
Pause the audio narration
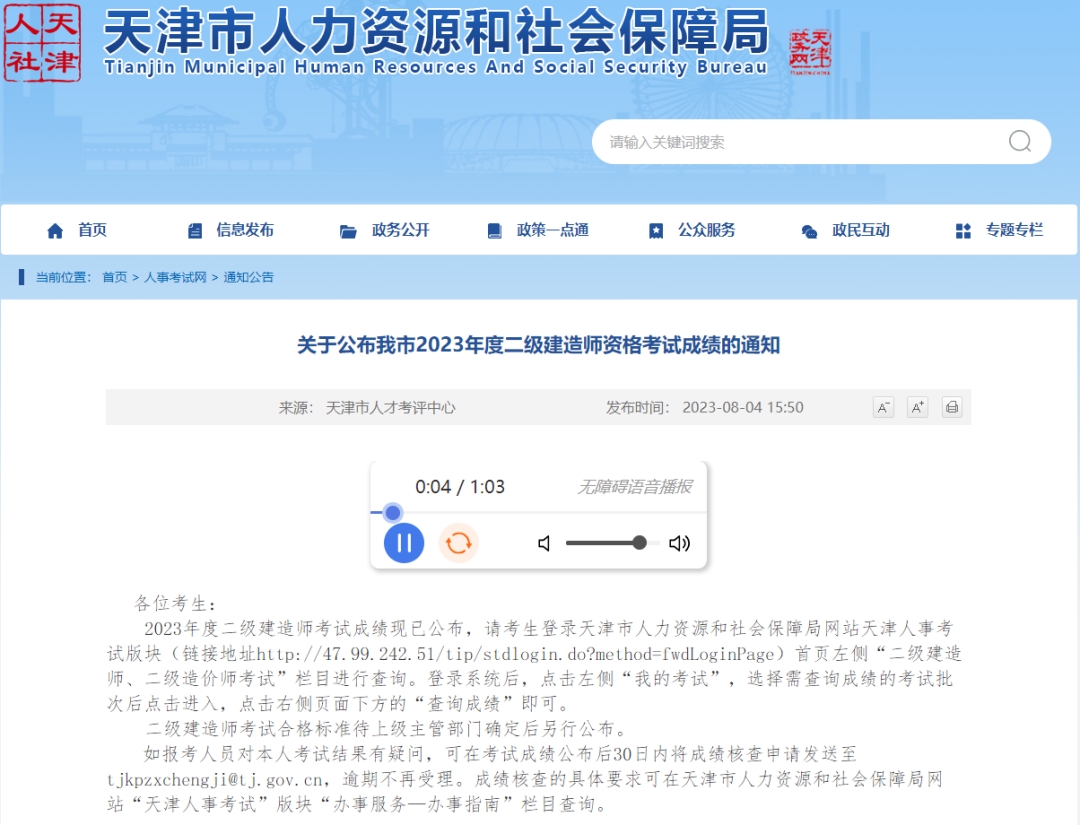click(x=404, y=543)
